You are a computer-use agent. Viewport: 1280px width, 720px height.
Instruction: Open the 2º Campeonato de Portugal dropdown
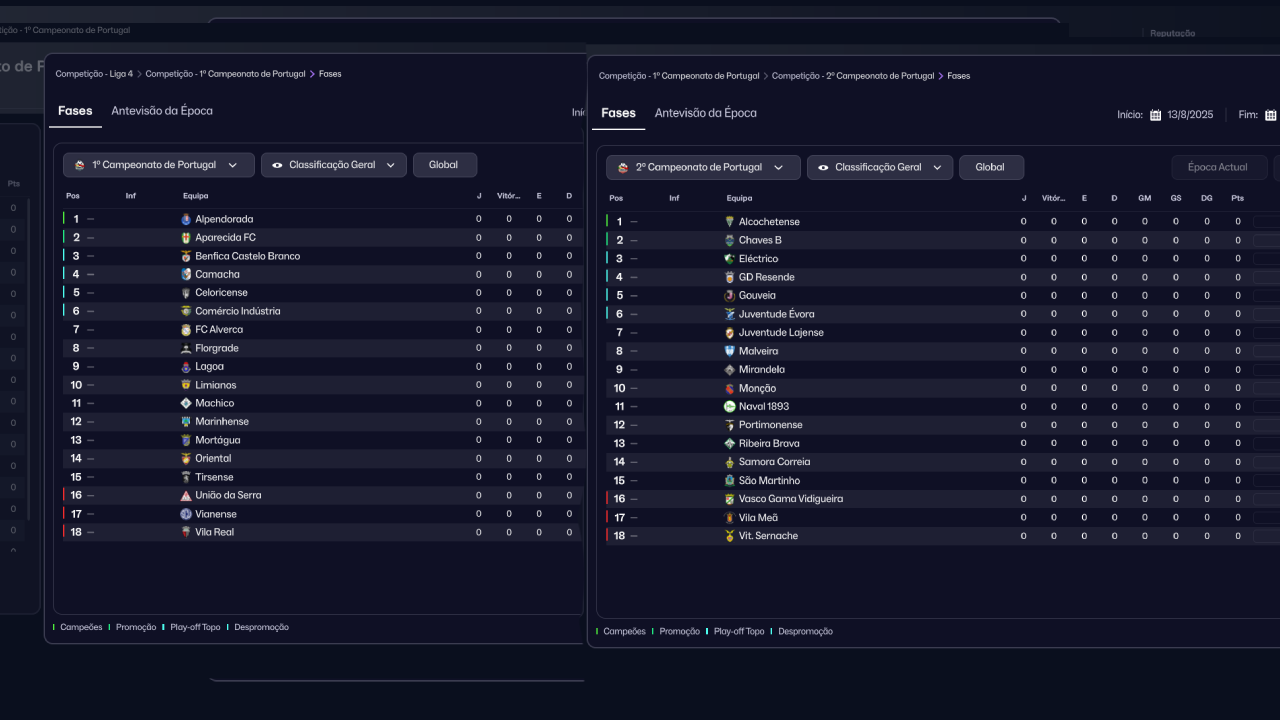(703, 168)
